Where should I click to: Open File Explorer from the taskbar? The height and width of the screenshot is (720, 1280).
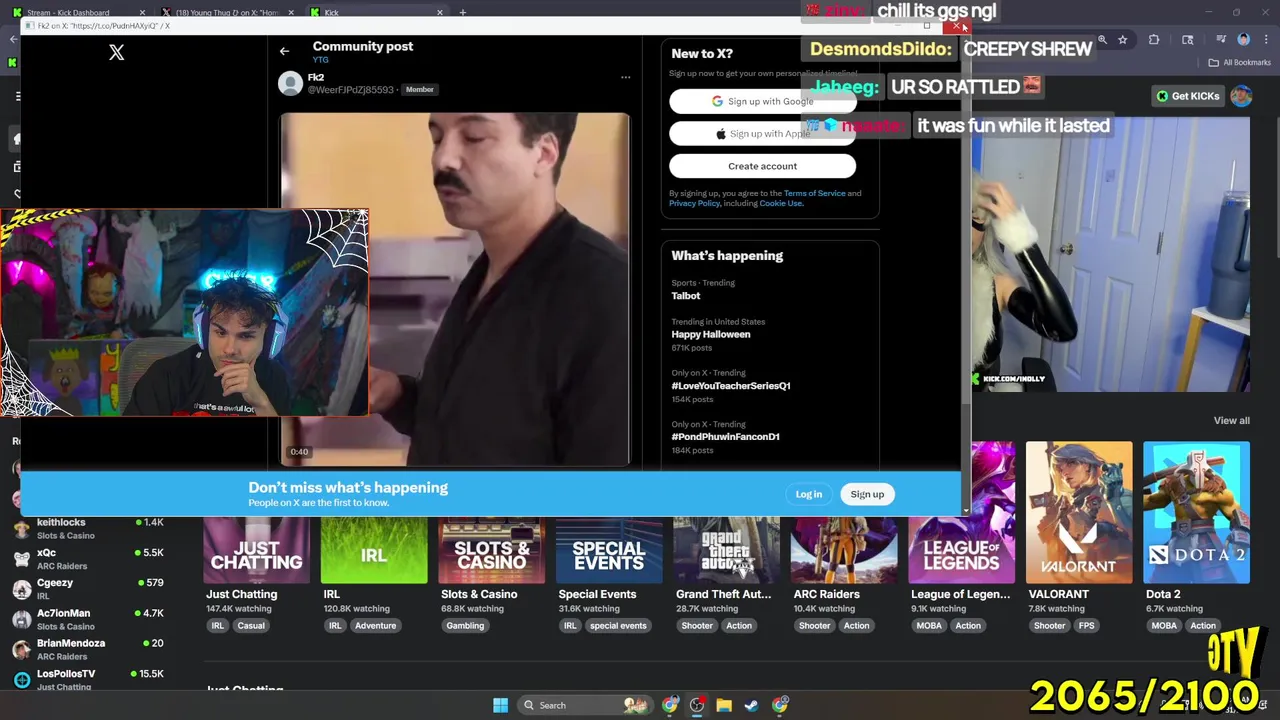pos(724,705)
